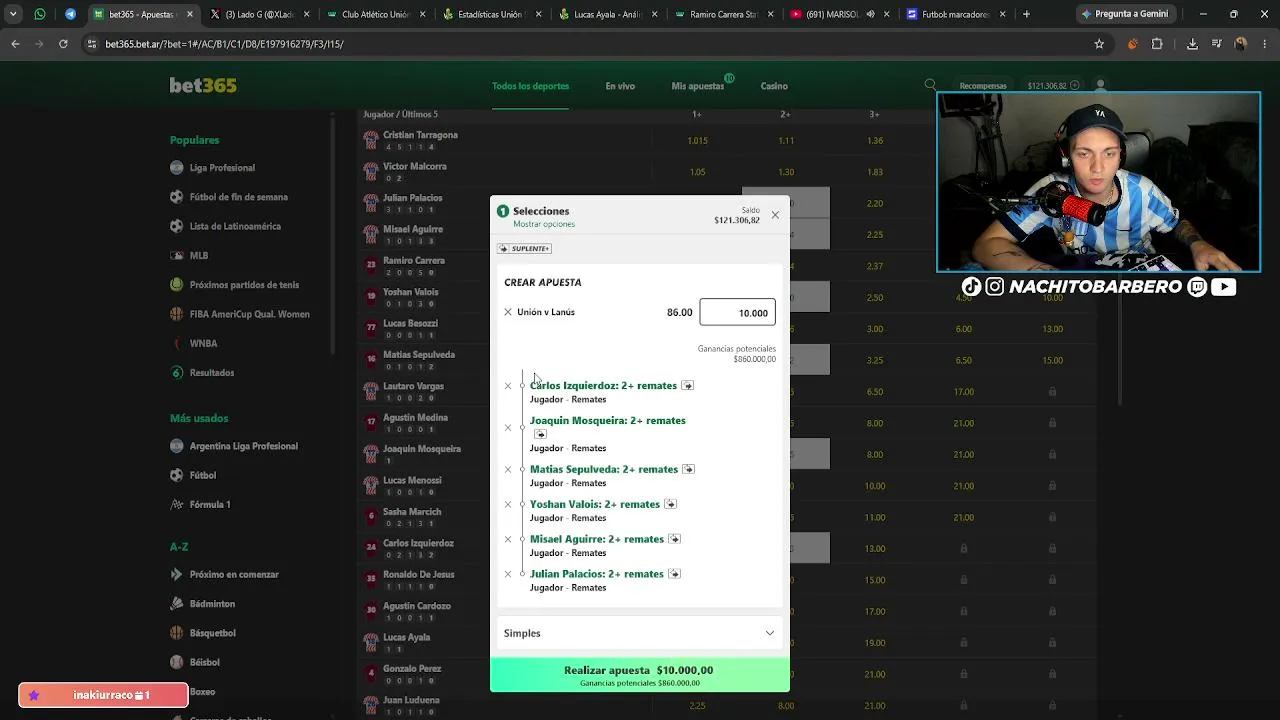
Task: Open browser downloads icon
Action: coord(1192,44)
